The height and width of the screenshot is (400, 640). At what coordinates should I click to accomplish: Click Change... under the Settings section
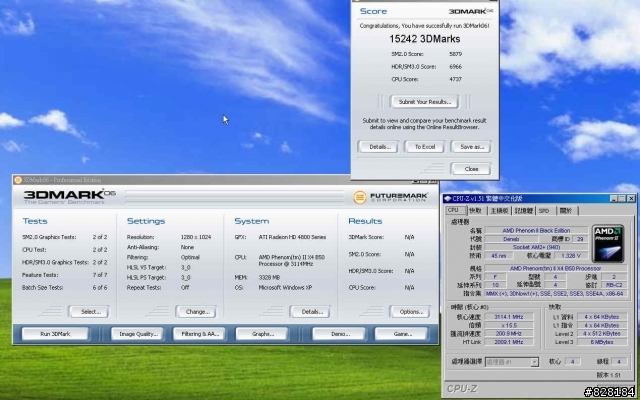pos(198,311)
